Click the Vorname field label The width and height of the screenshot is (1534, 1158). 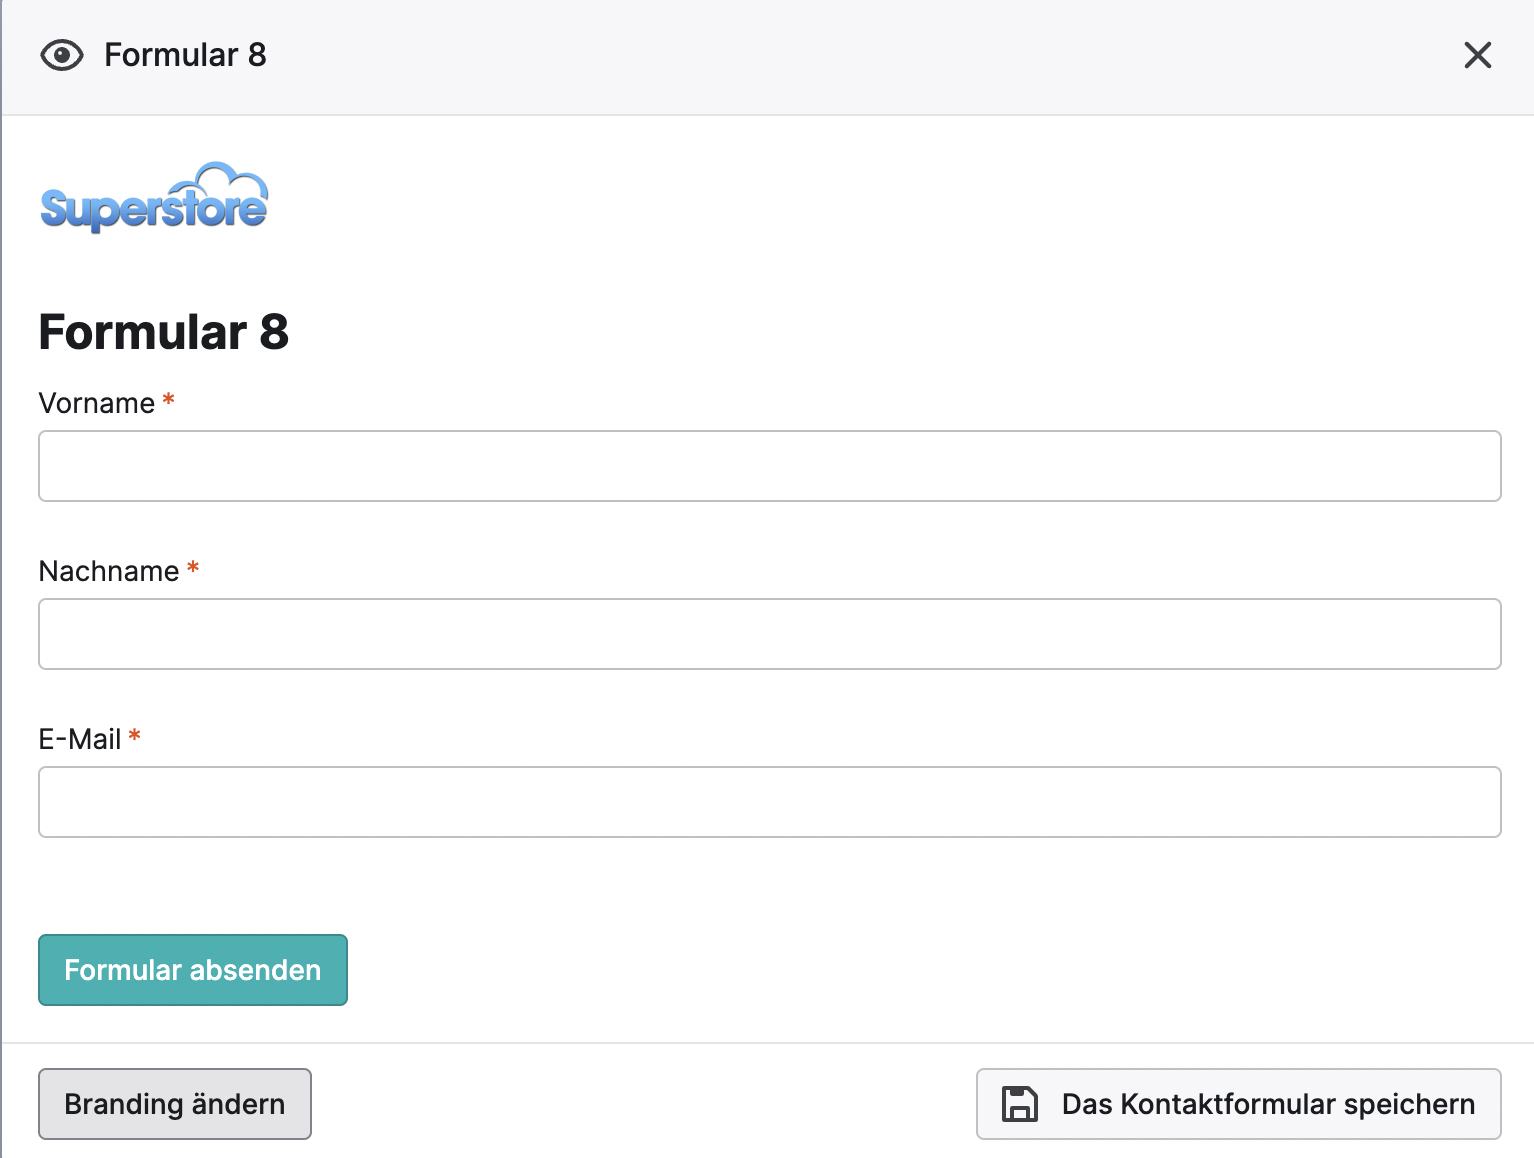tap(97, 403)
